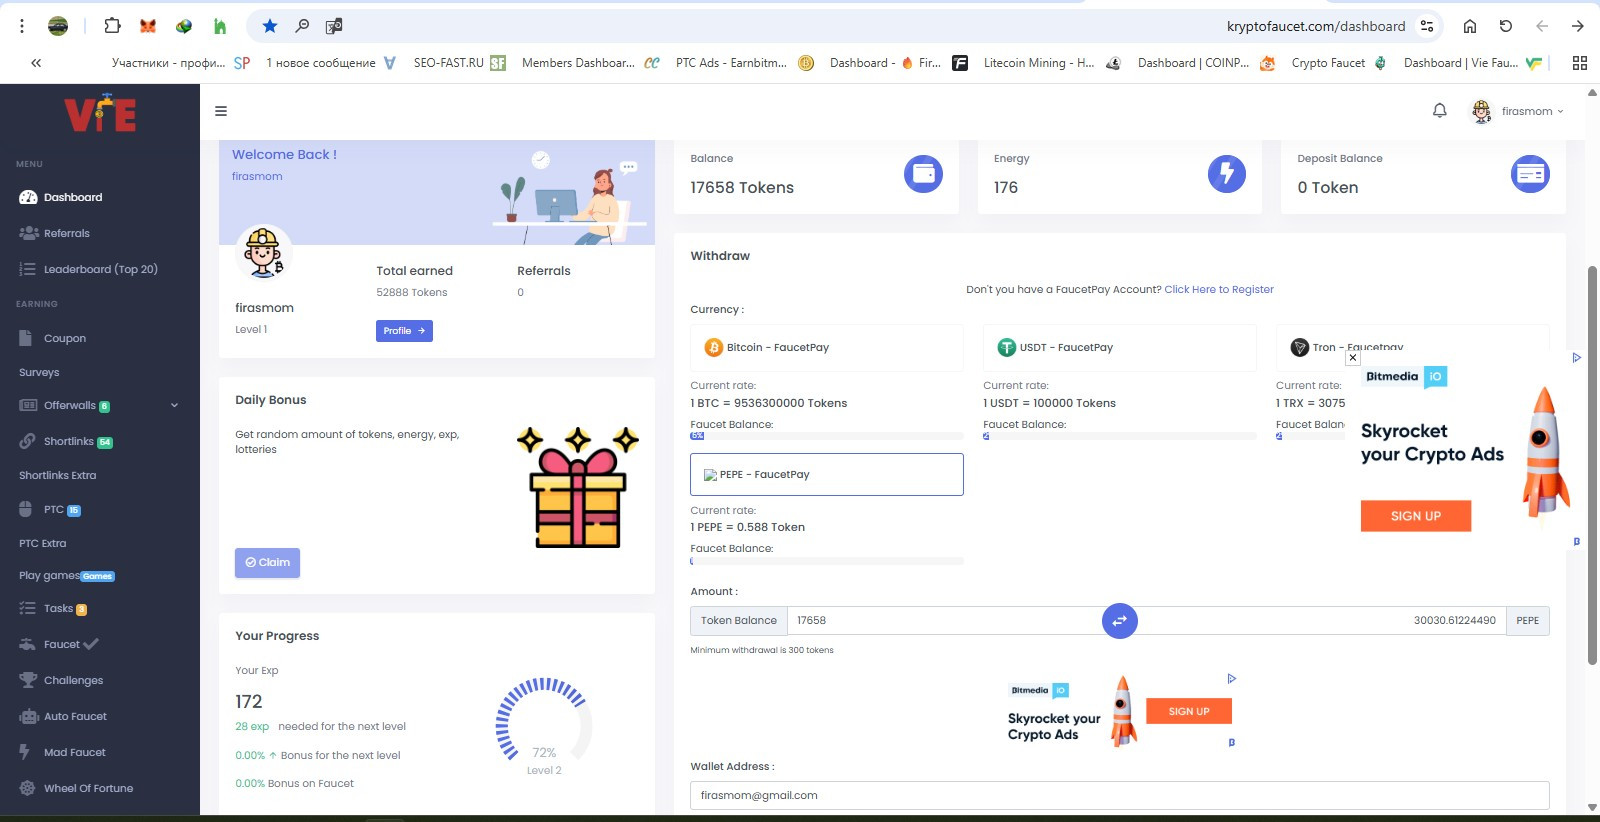Click the Coupon document icon
This screenshot has width=1600, height=822.
tap(26, 338)
